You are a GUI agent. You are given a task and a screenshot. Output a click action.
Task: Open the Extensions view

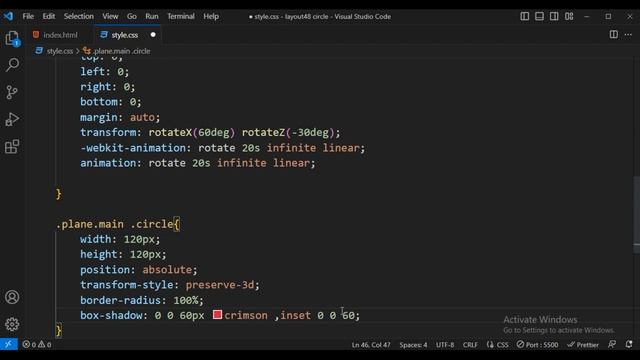pyautogui.click(x=12, y=147)
